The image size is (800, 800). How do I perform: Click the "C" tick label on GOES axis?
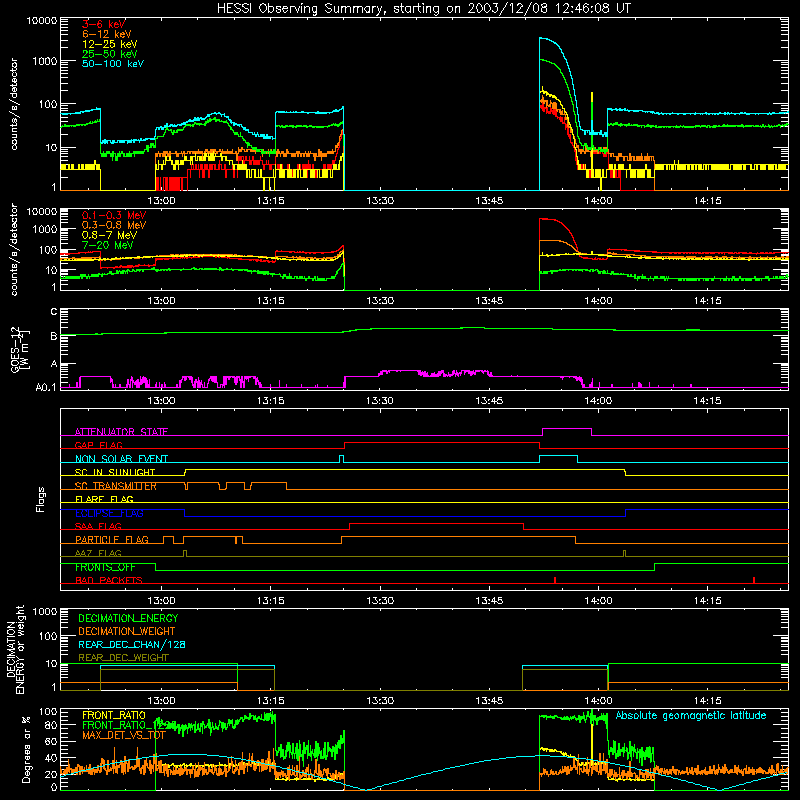(54, 312)
